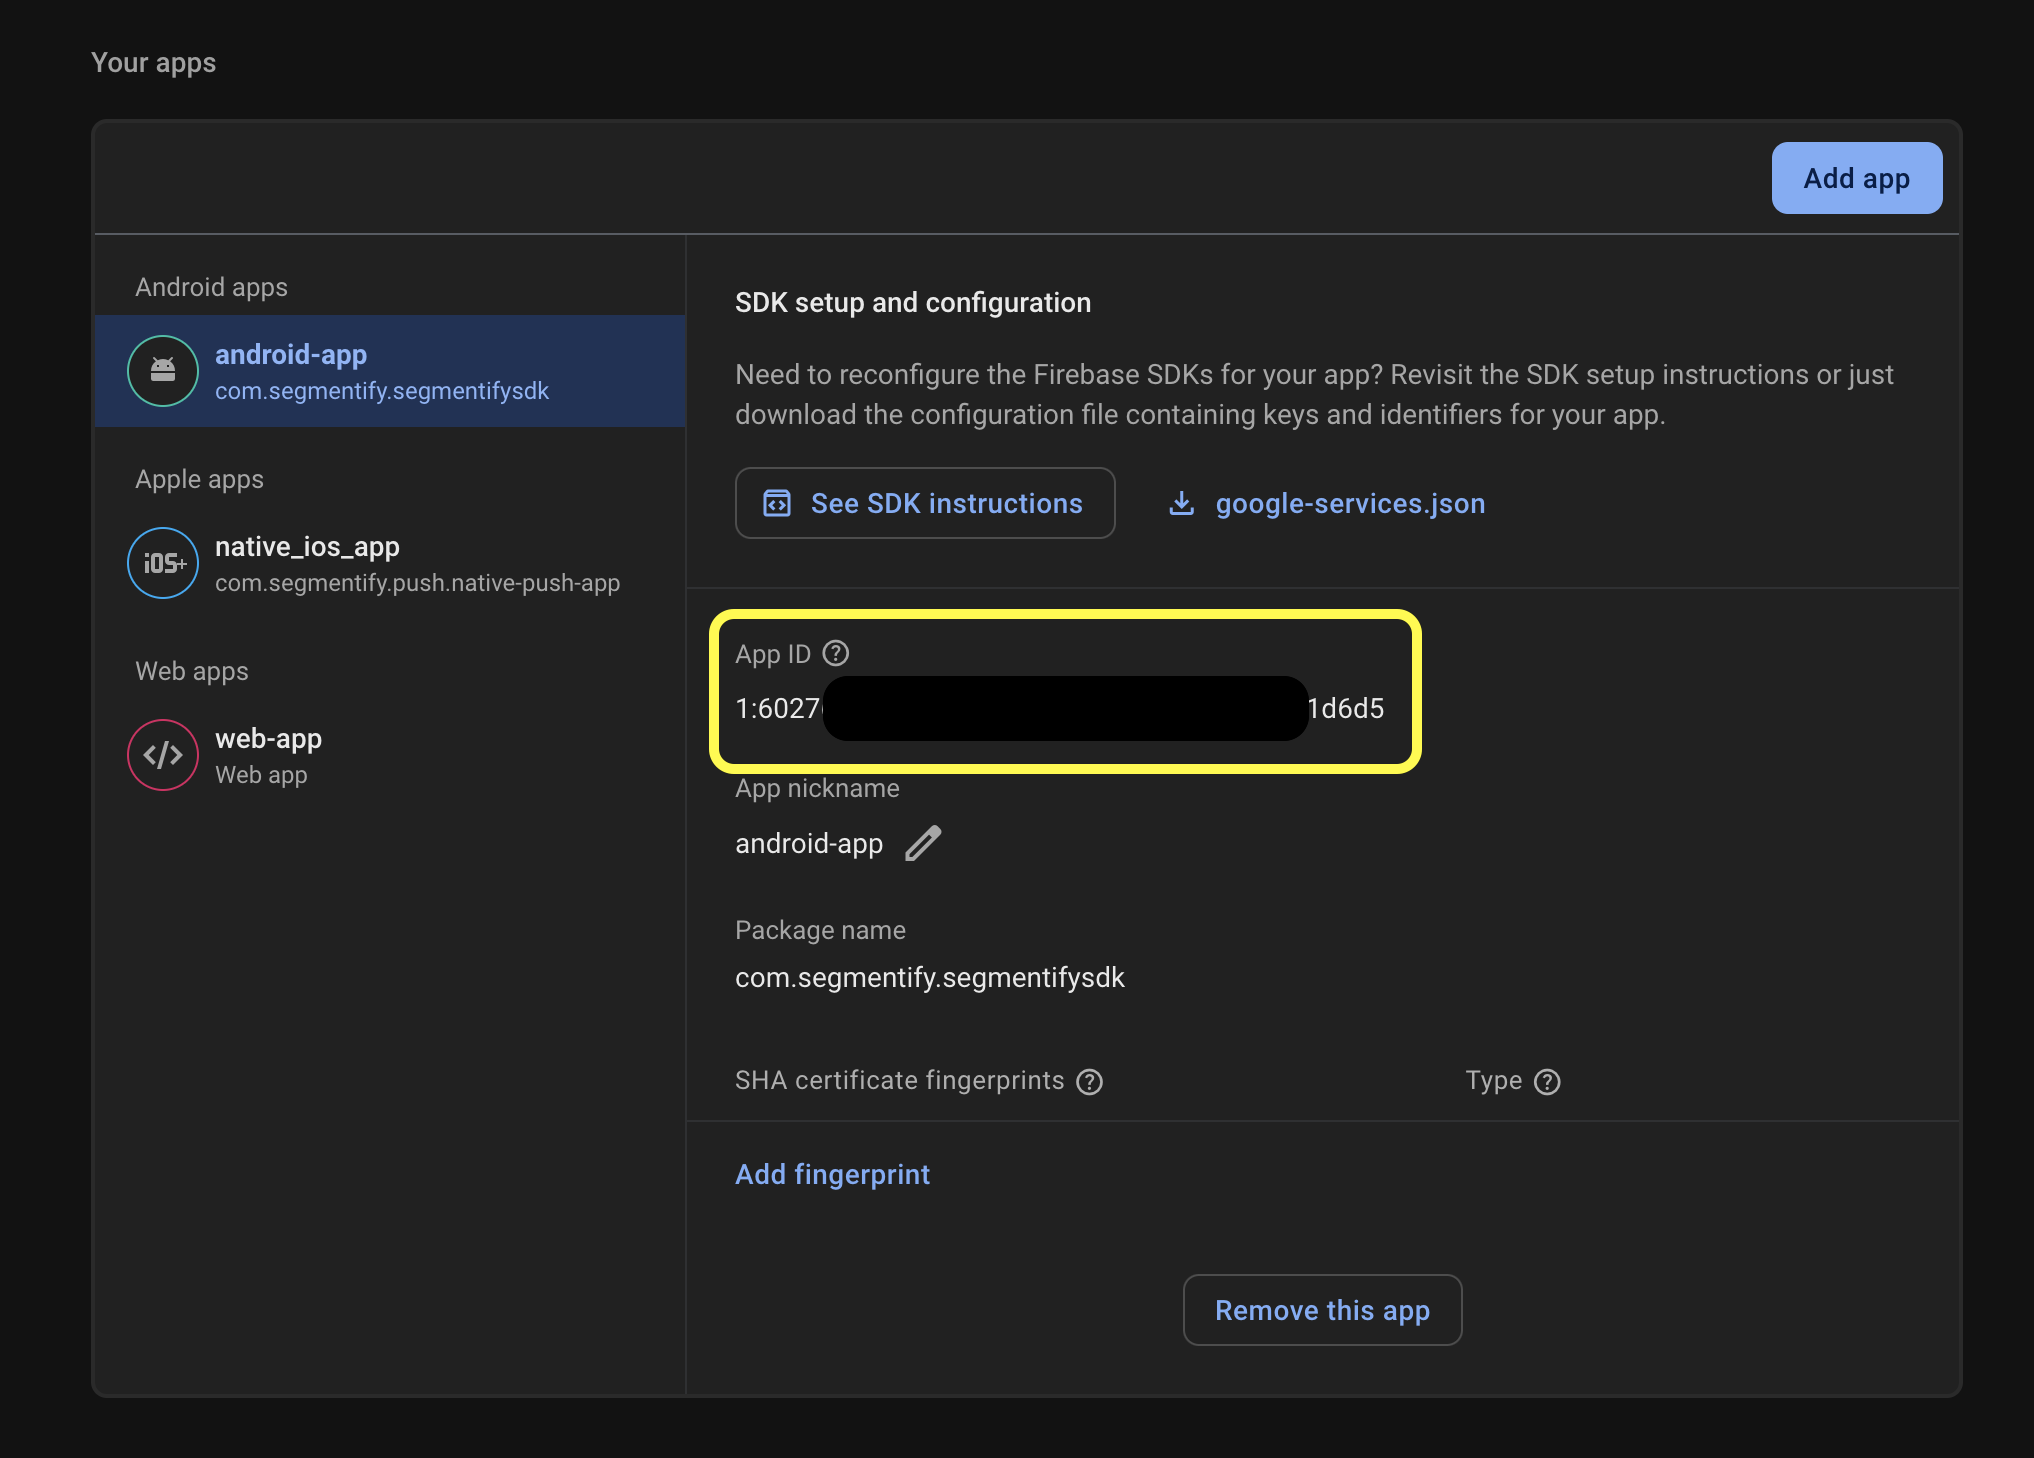Click the download icon beside google-services.json

[x=1181, y=503]
